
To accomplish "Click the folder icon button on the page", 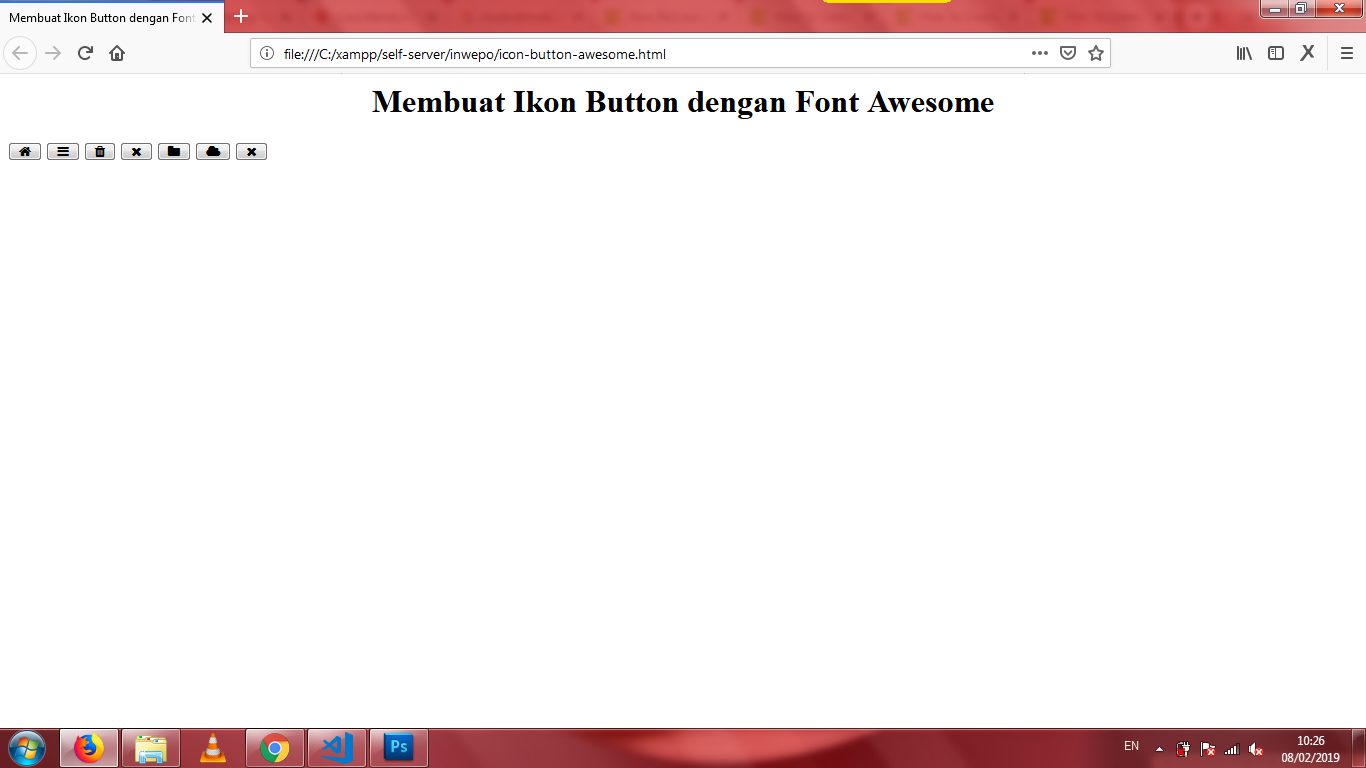I will pyautogui.click(x=173, y=151).
